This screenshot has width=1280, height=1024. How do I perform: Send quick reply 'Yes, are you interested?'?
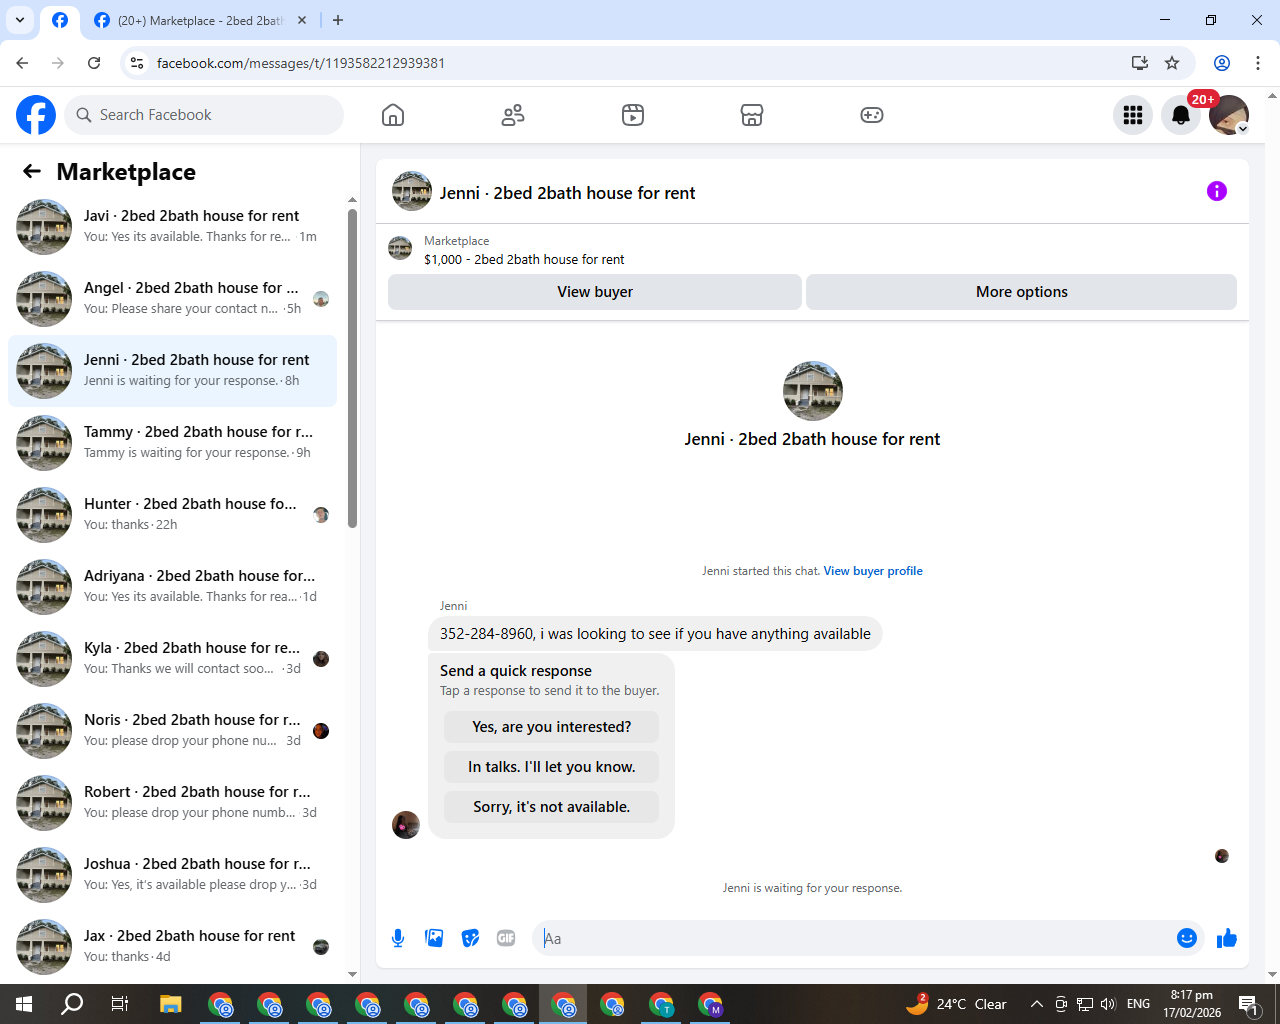(x=552, y=727)
